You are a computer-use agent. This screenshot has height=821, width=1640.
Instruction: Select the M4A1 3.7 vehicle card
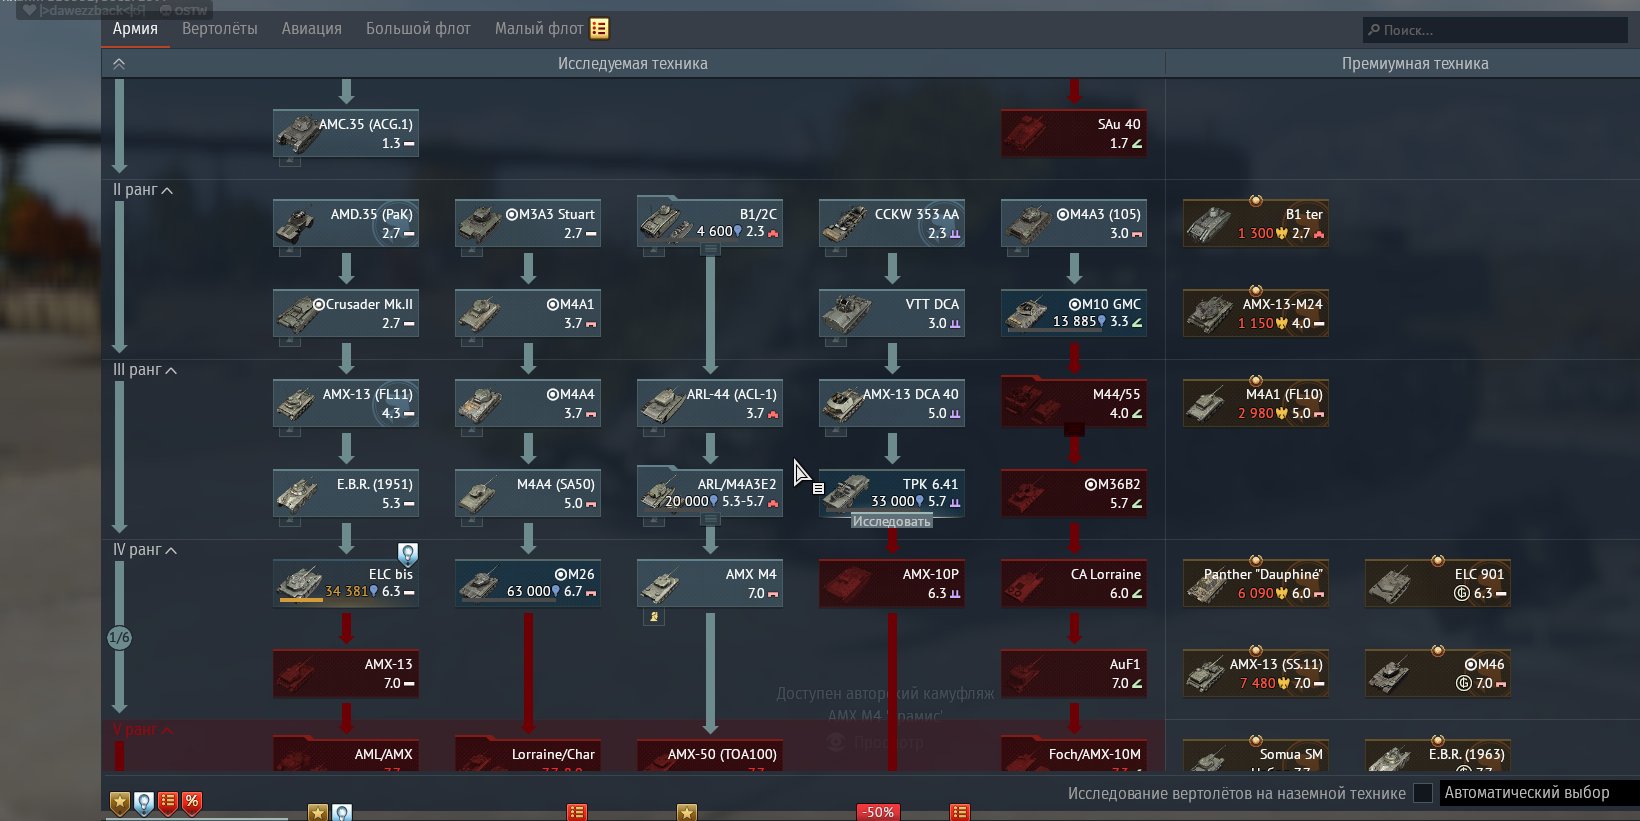(528, 313)
